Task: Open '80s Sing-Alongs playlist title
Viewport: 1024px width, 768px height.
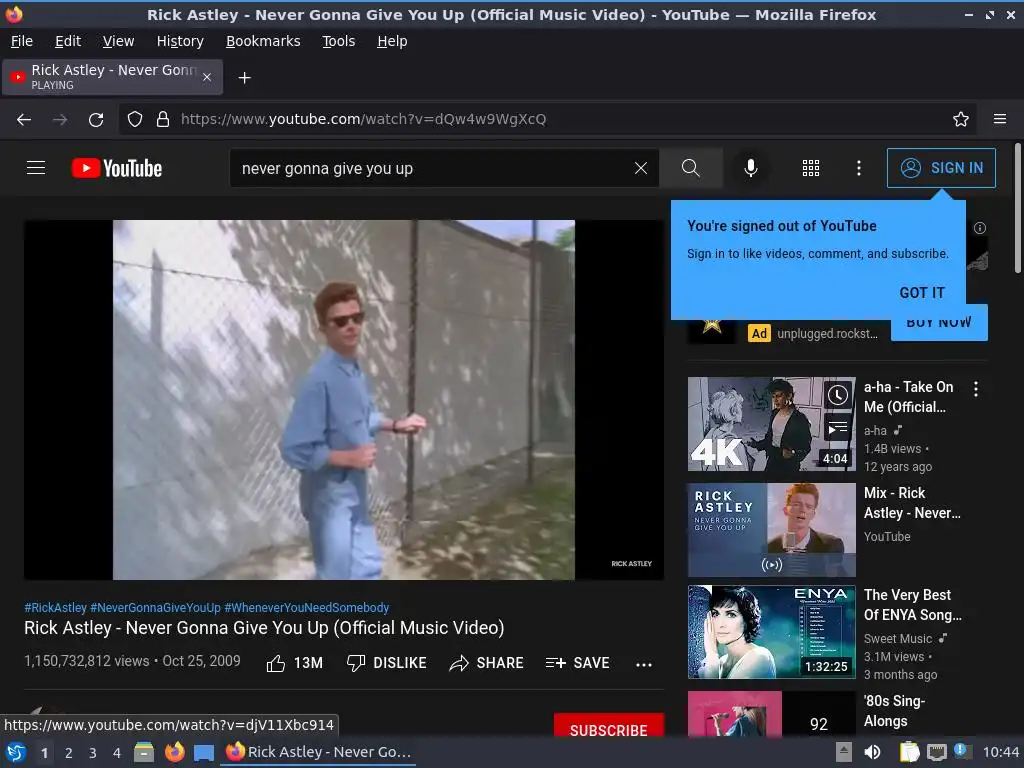Action: [x=895, y=711]
